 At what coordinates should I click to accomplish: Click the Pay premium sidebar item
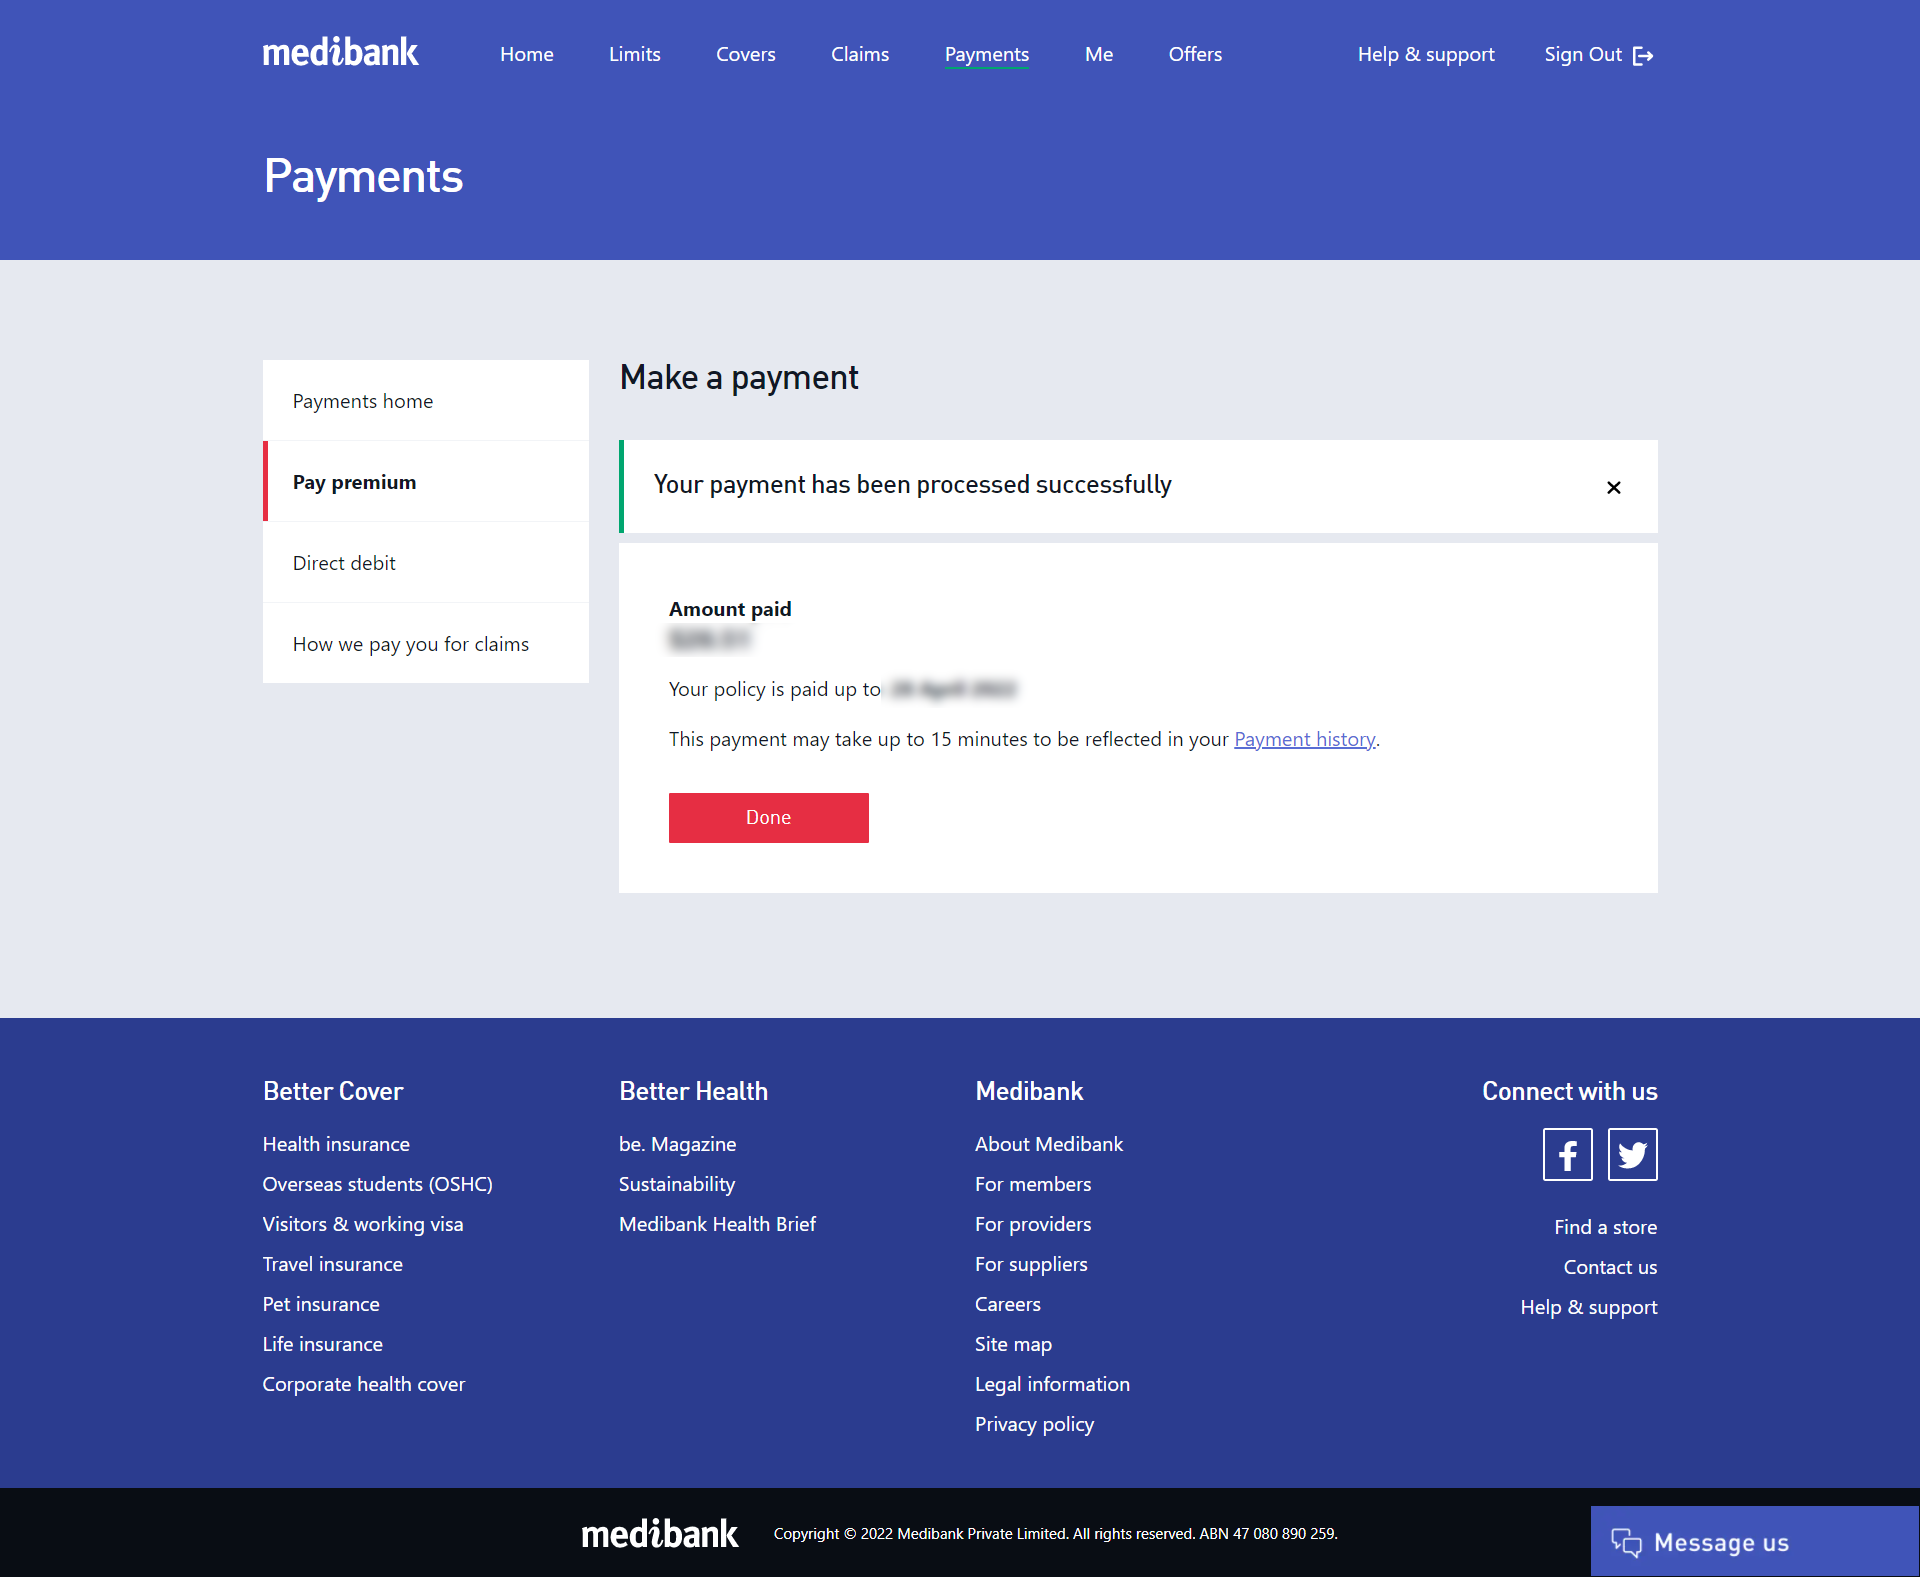click(352, 482)
